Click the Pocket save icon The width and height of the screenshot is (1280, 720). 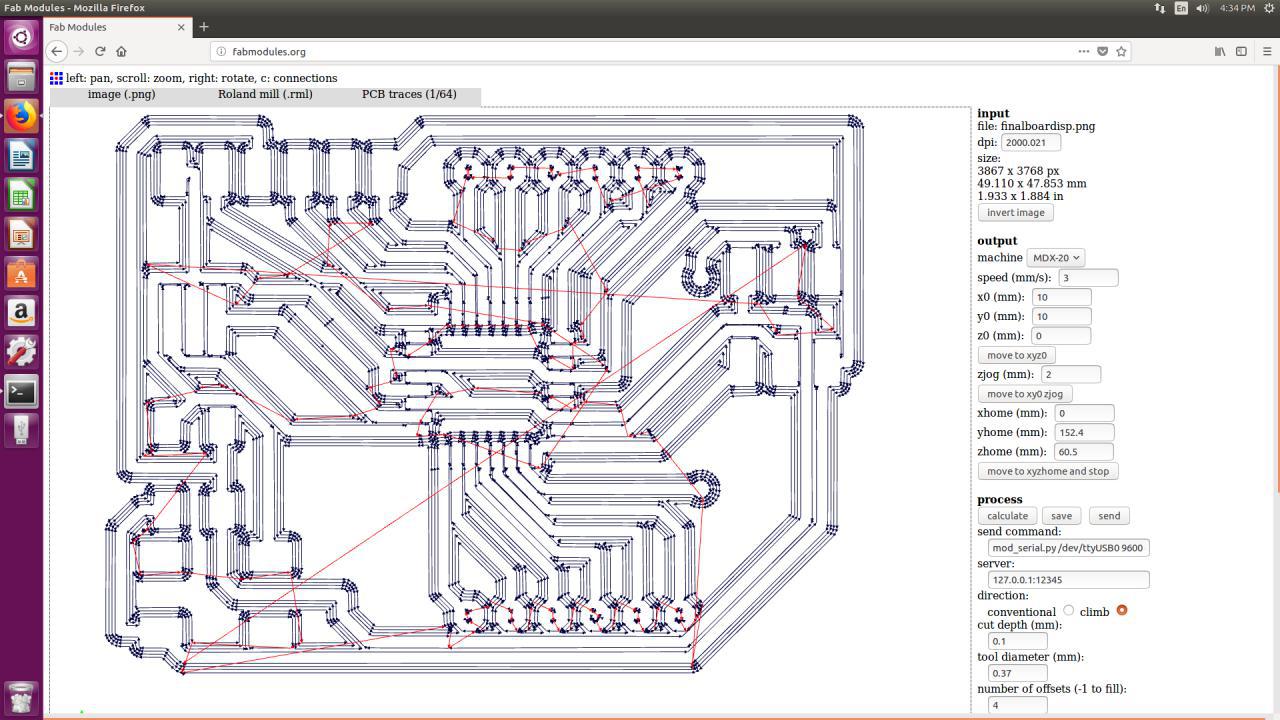coord(1103,51)
